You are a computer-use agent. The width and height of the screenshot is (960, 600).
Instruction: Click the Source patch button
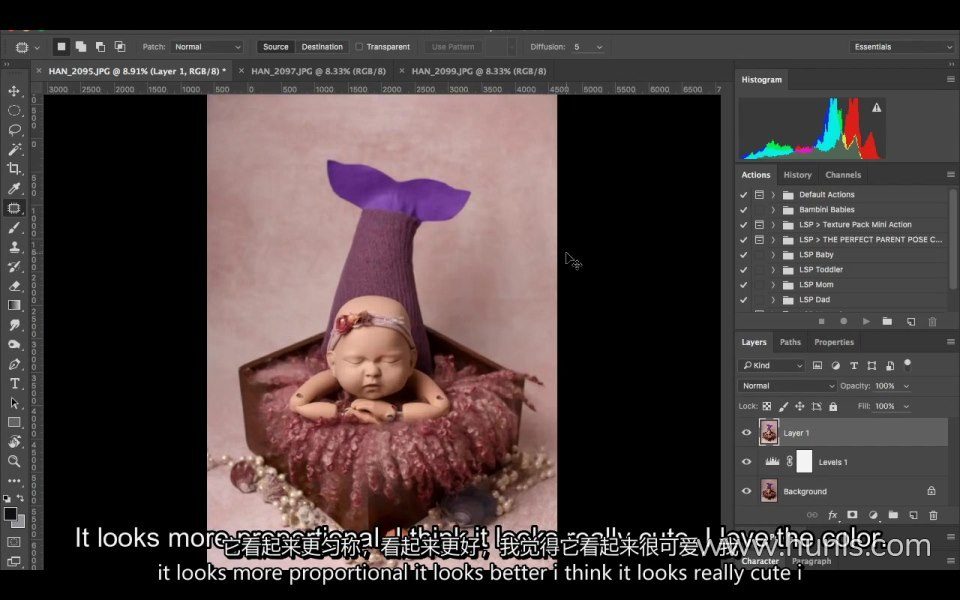click(276, 47)
